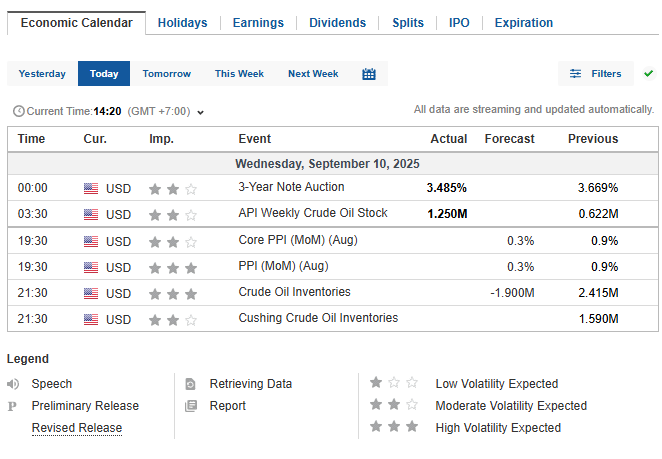Select the Tomorrow time filter
The image size is (662, 459).
(x=166, y=74)
